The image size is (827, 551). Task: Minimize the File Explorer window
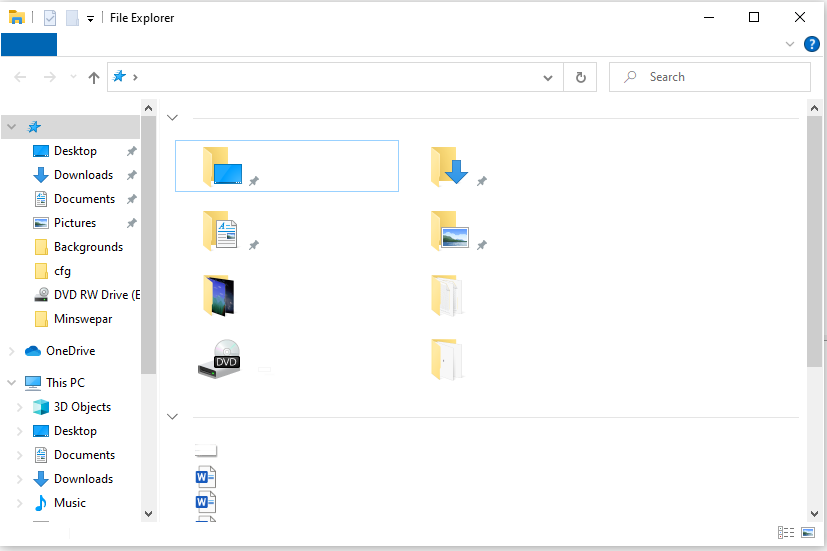pos(709,17)
